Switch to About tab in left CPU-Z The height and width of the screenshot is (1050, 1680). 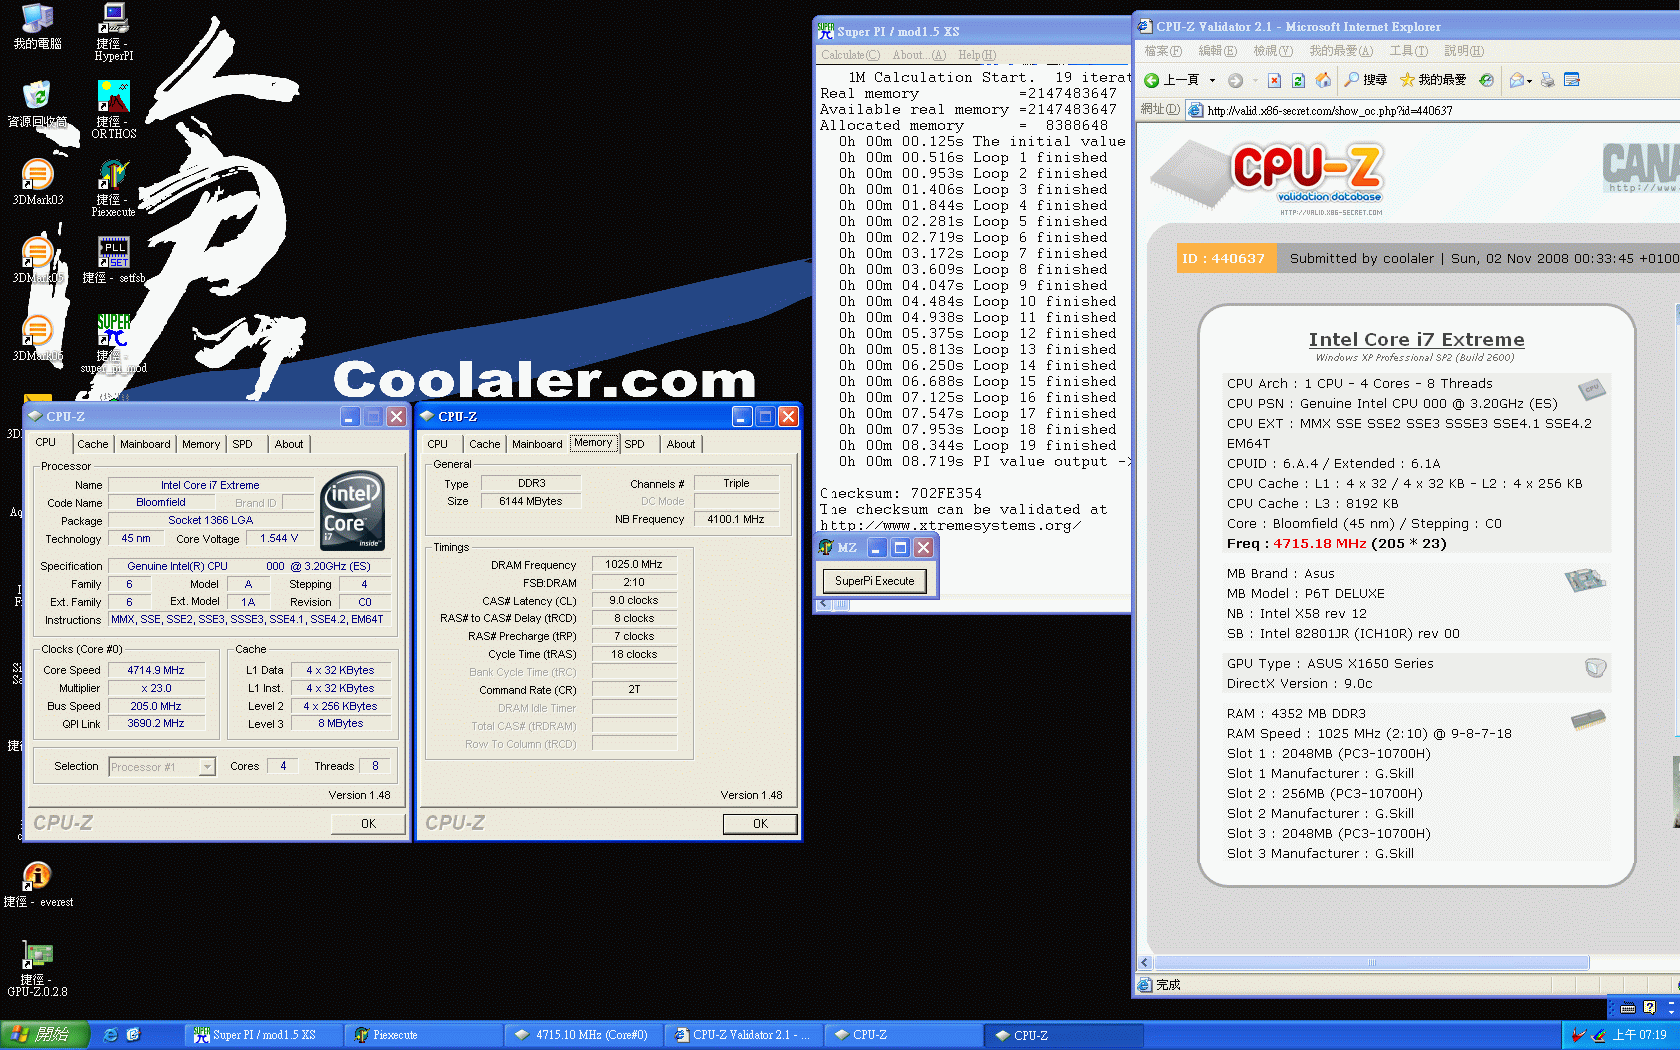pyautogui.click(x=289, y=444)
